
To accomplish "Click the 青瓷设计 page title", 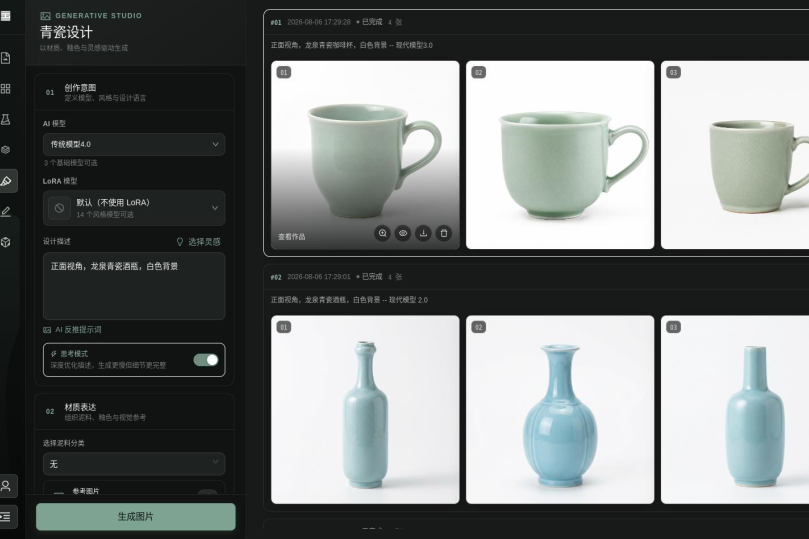I will 67,32.
